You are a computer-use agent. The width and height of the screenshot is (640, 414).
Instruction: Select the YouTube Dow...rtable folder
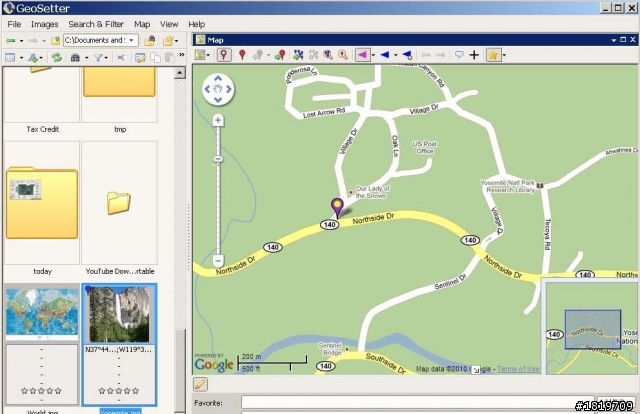(x=119, y=203)
